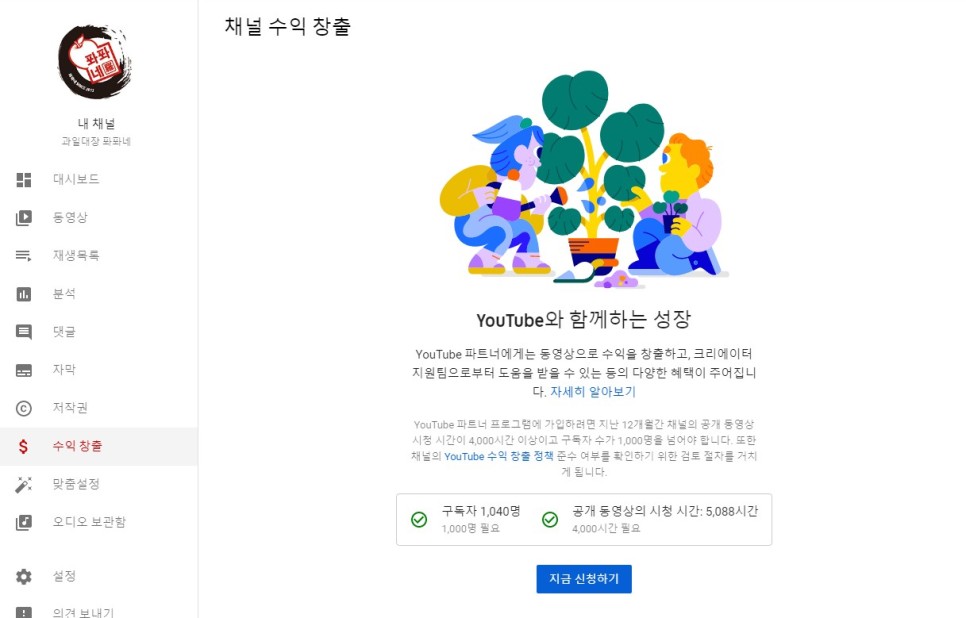Open 맞춤설정 in the sidebar

99,484
